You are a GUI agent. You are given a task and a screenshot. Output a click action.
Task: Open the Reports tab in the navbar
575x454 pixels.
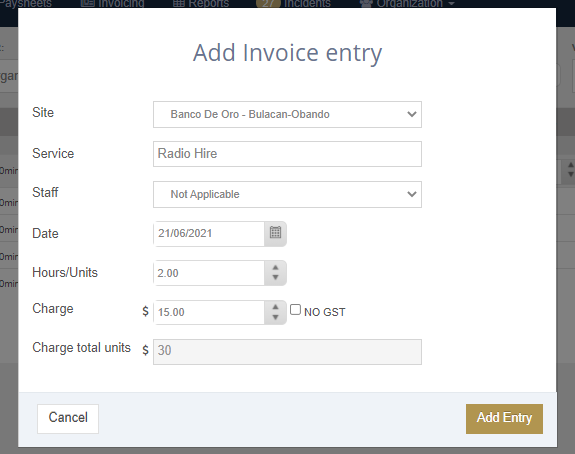click(201, 4)
